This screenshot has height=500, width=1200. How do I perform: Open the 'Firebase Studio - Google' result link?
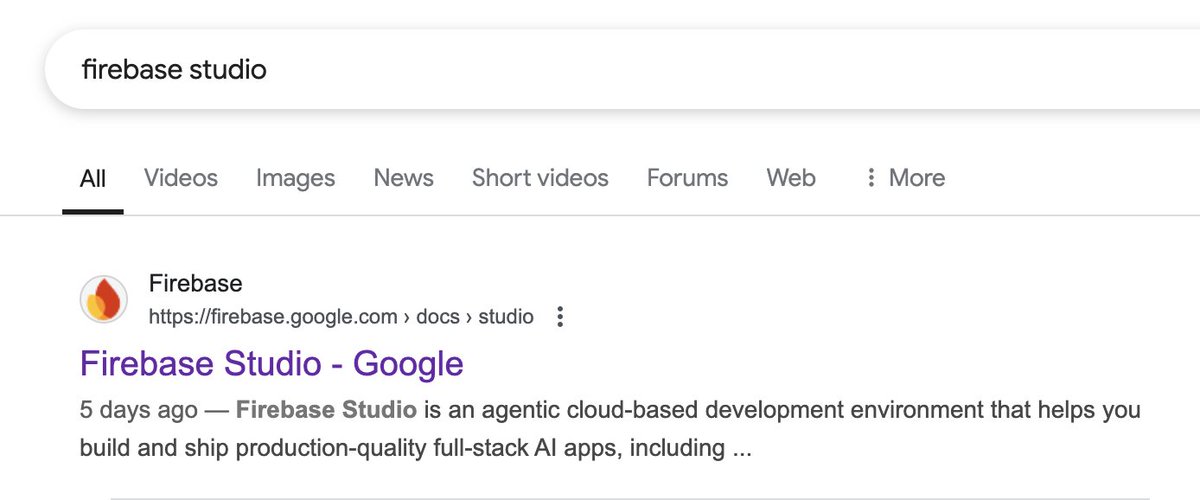271,363
